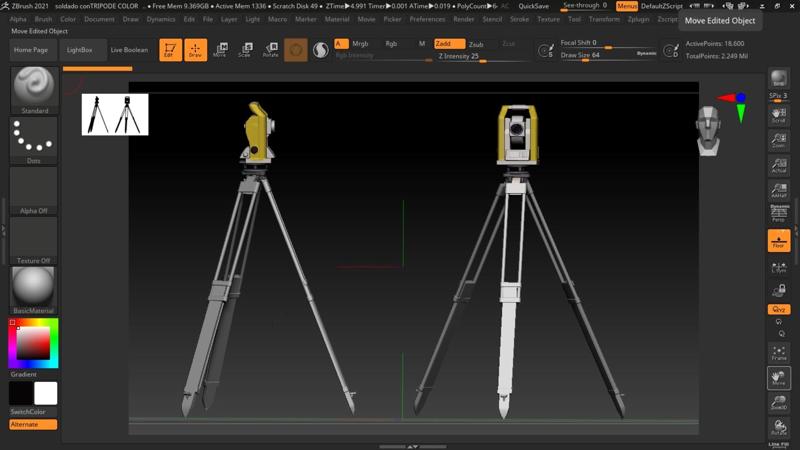Viewport: 800px width, 450px height.
Task: Select the Rotate transform icon in top shelf
Action: [x=270, y=50]
